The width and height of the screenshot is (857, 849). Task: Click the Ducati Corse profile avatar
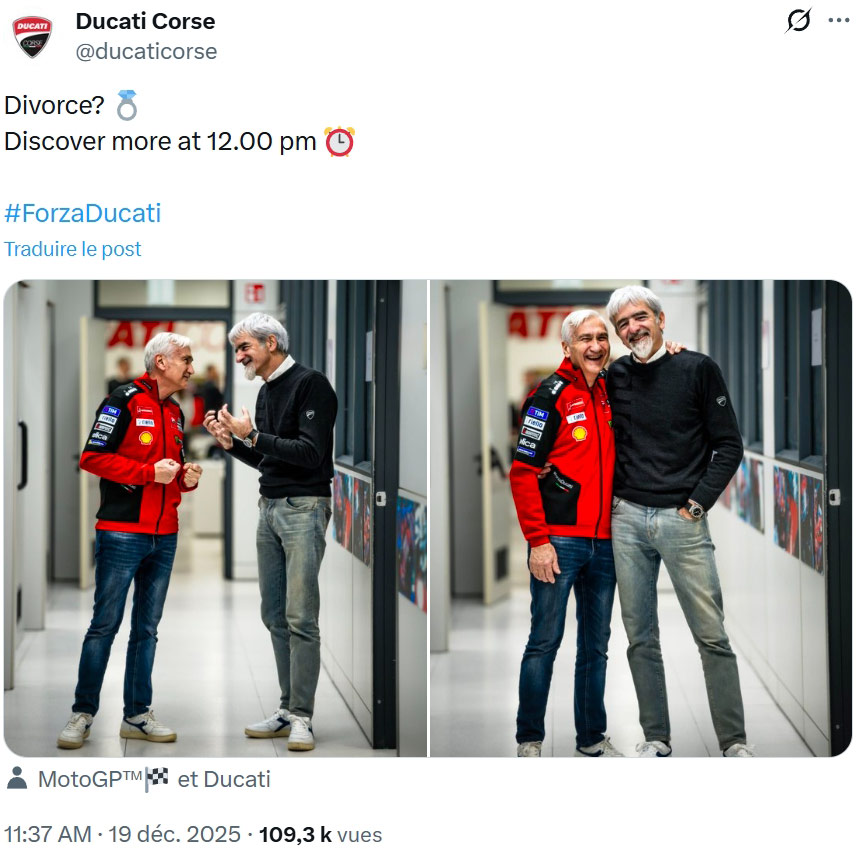click(32, 37)
